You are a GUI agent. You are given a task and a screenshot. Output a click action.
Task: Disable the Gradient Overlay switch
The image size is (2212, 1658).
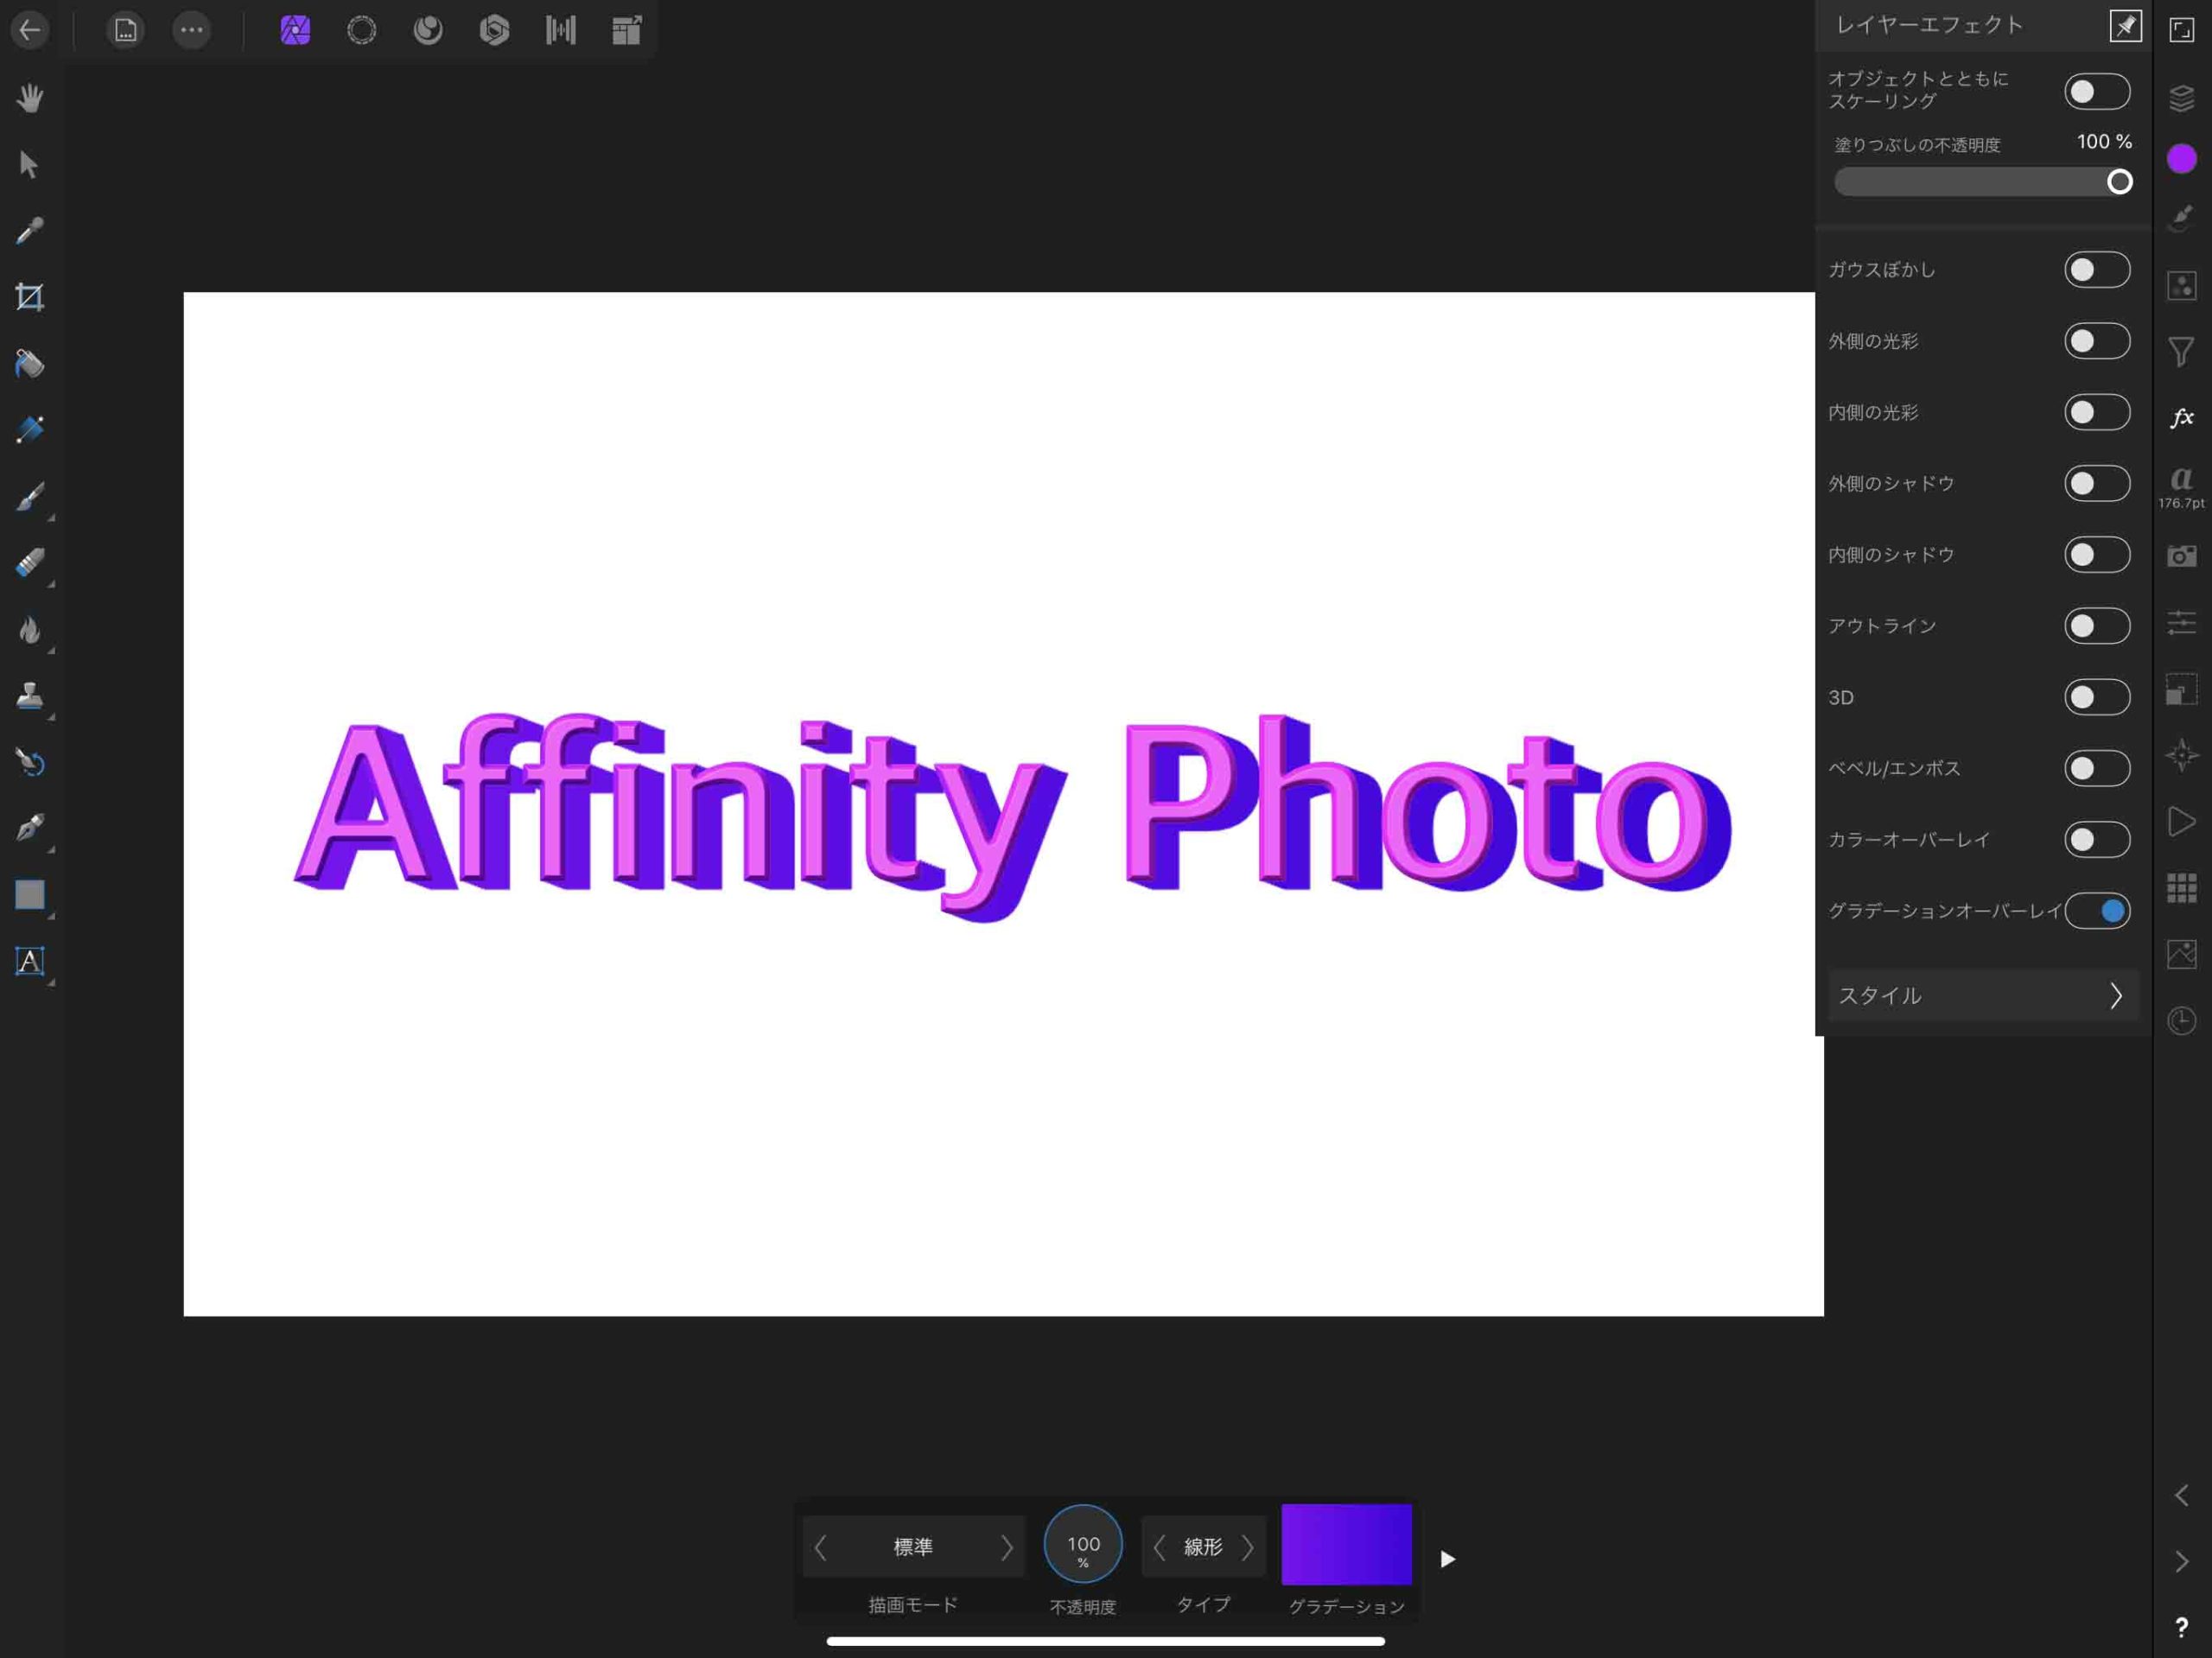[2097, 911]
